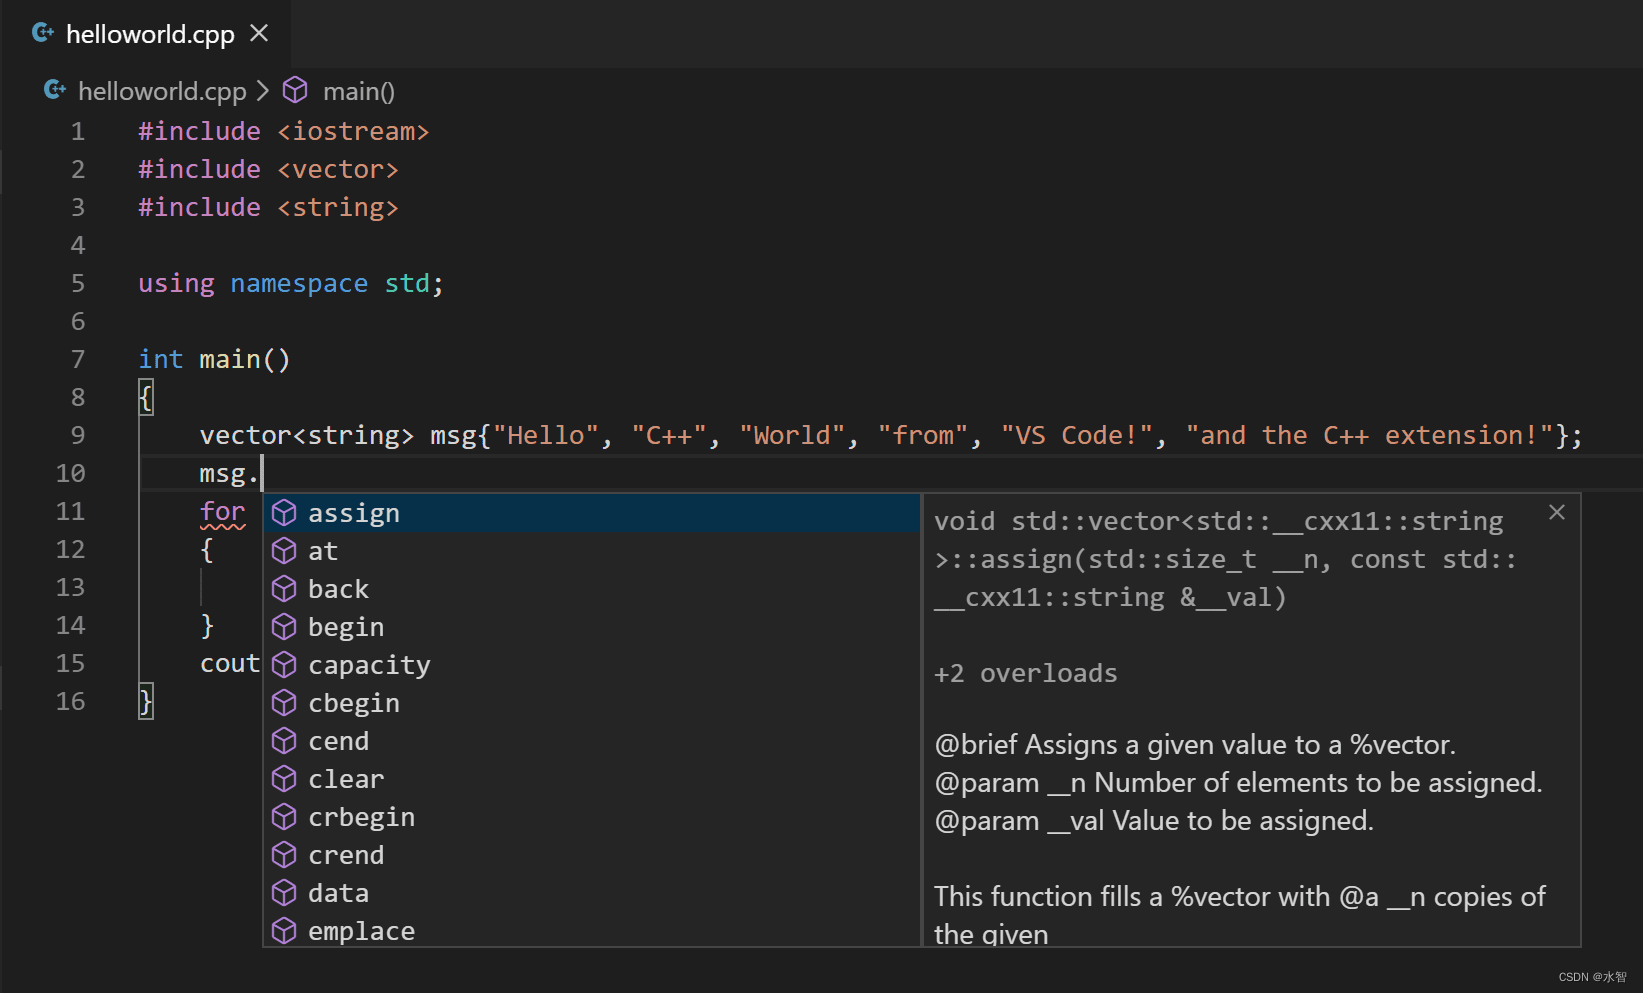Viewport: 1643px width, 993px height.
Task: Click line number 16 in the gutter
Action: 70,701
